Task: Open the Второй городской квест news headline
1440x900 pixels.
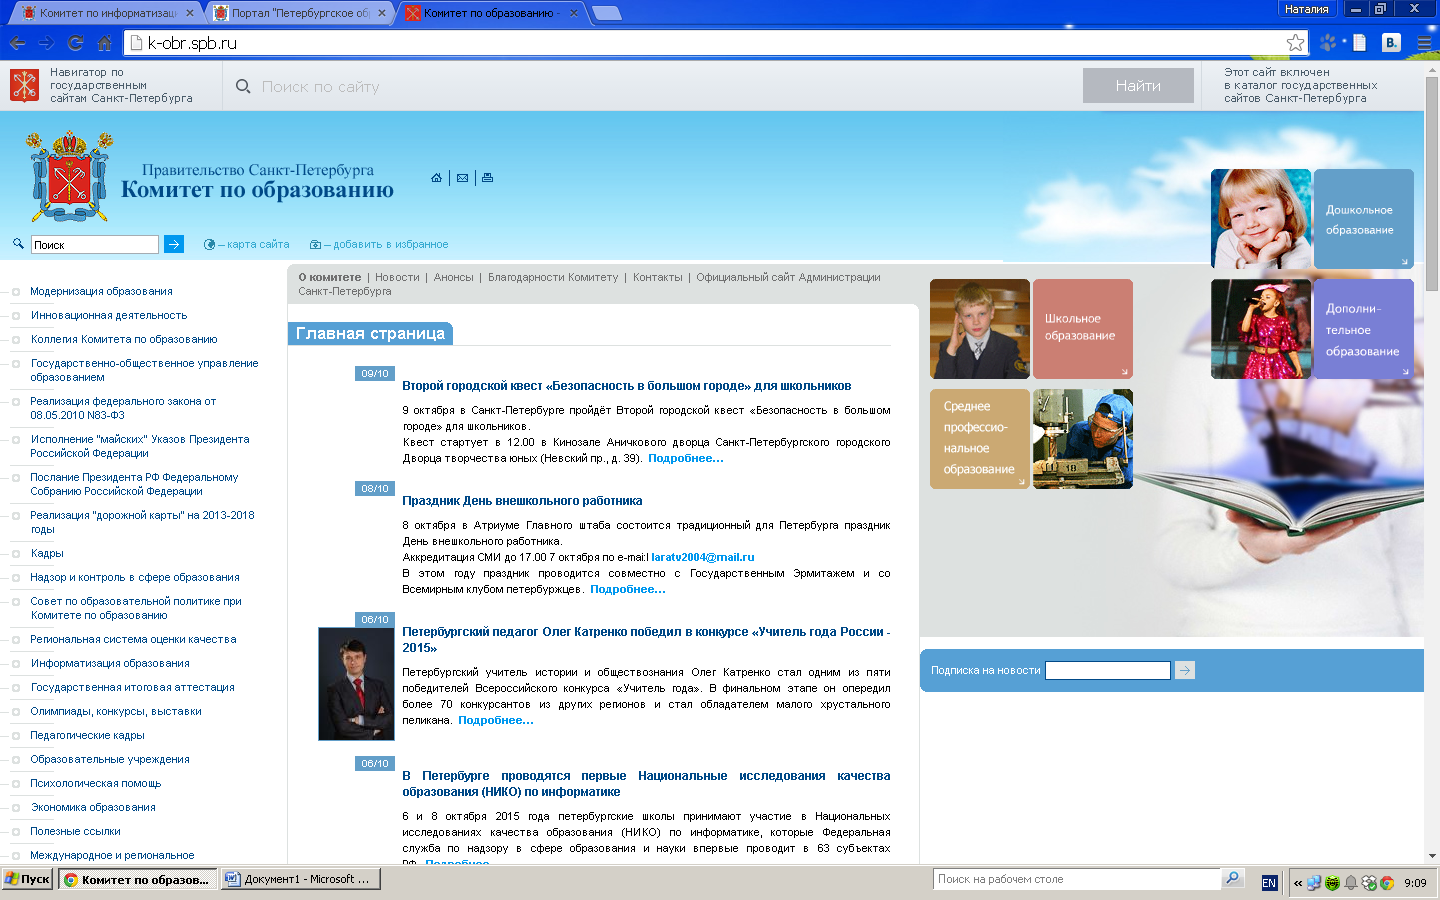Action: (x=627, y=386)
